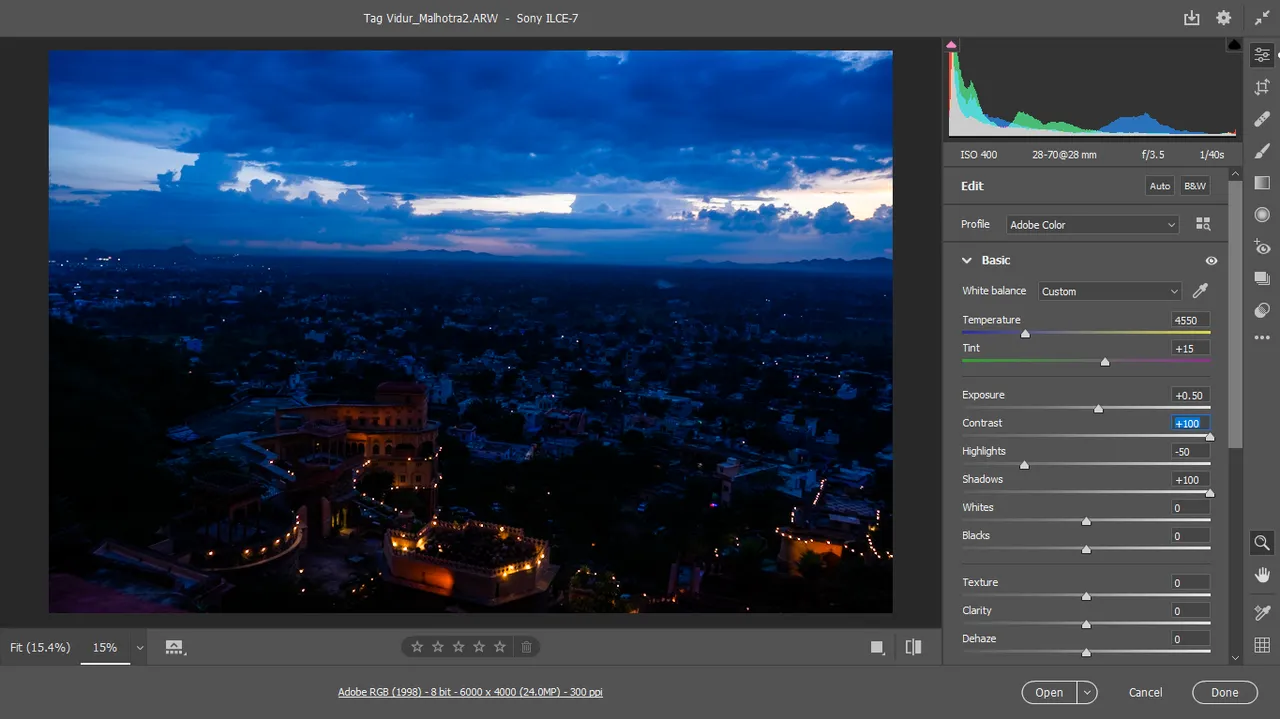Switch to single view mode
This screenshot has width=1280, height=719.
[877, 647]
